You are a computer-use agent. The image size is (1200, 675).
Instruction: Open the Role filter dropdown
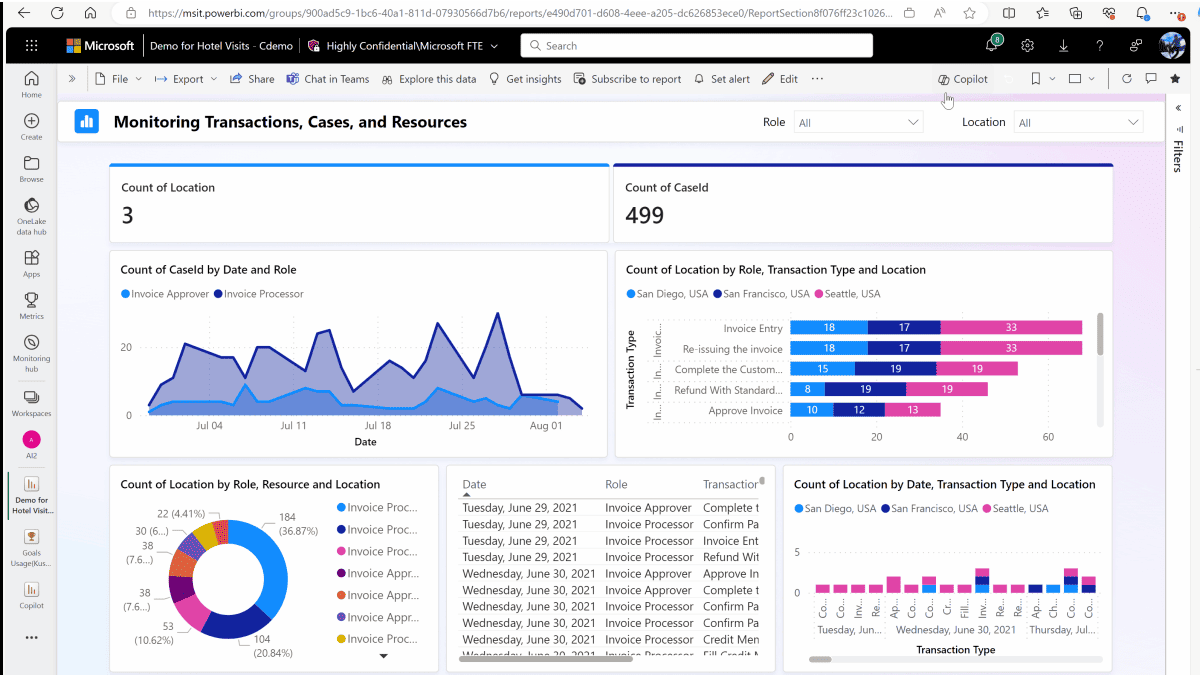coord(857,121)
